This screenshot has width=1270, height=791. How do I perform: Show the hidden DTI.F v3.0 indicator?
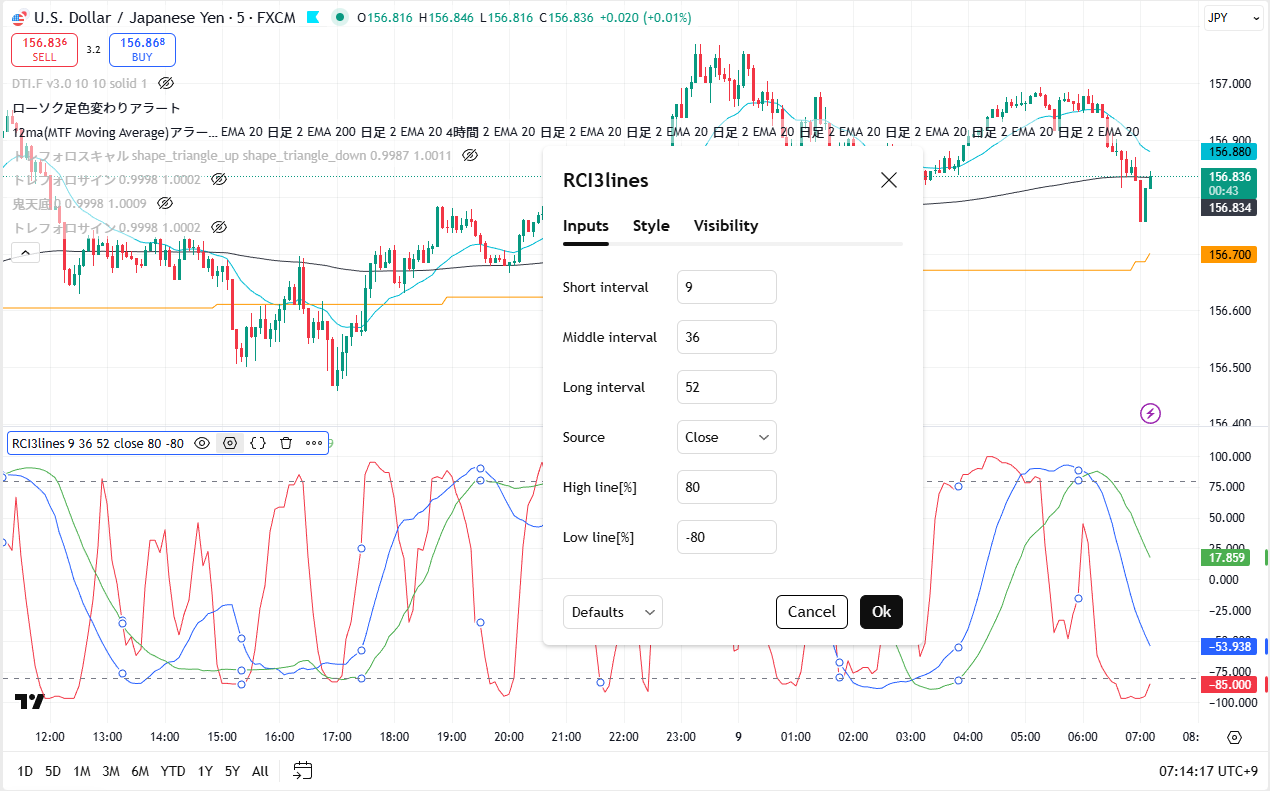pyautogui.click(x=166, y=84)
